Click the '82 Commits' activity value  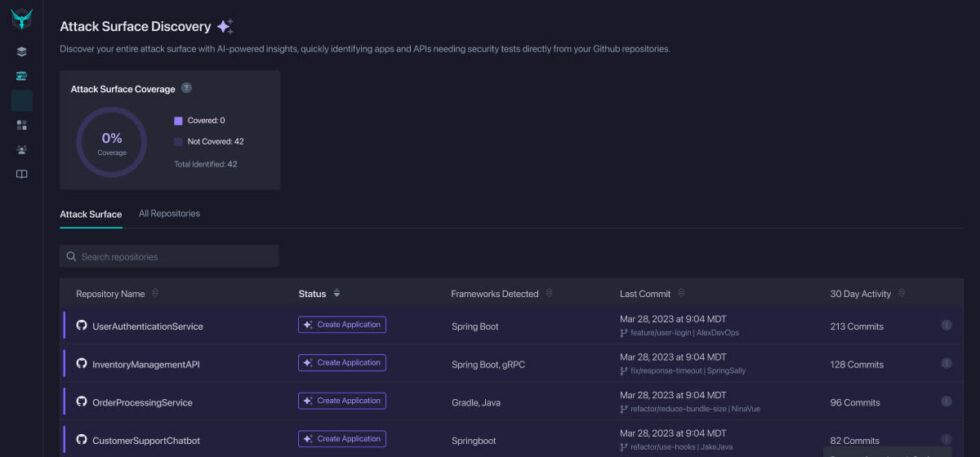coord(854,441)
